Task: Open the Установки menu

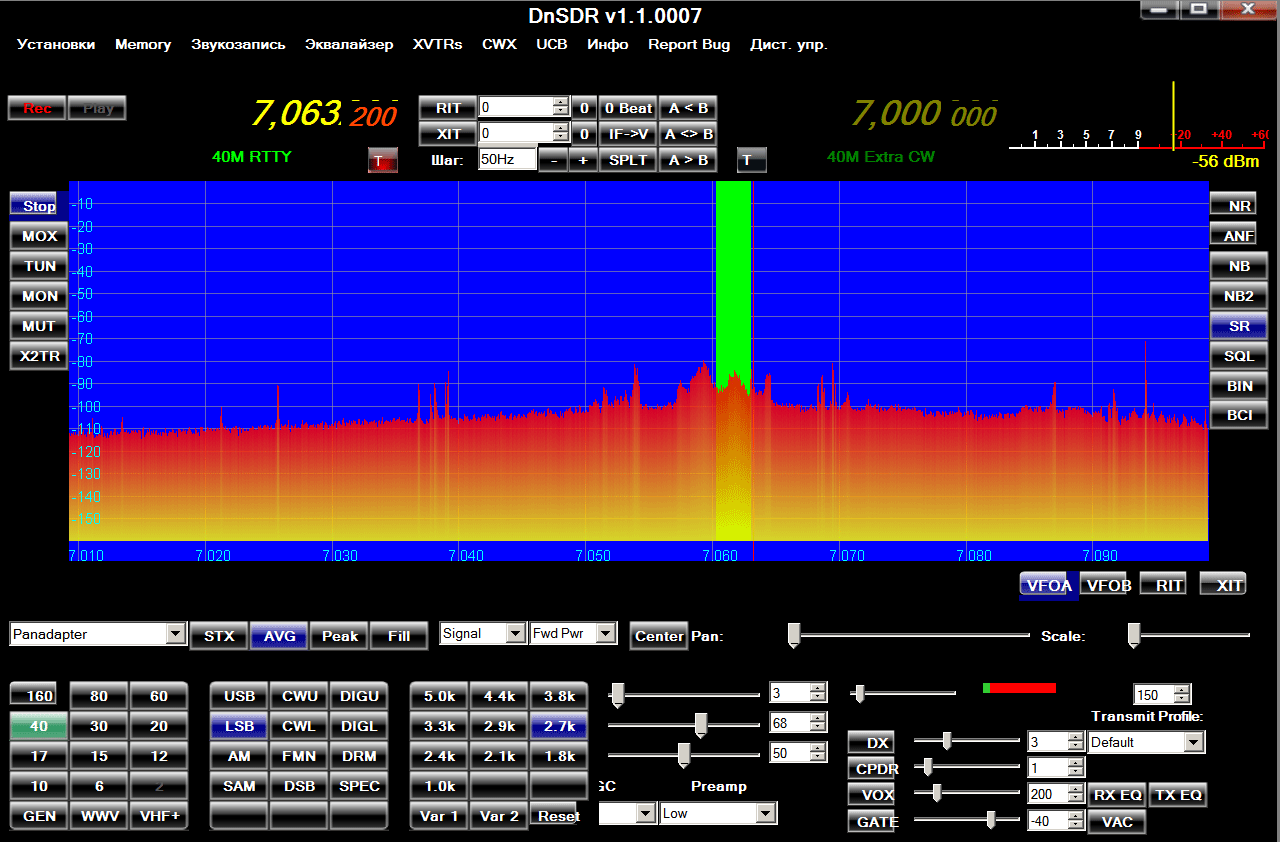Action: (56, 45)
